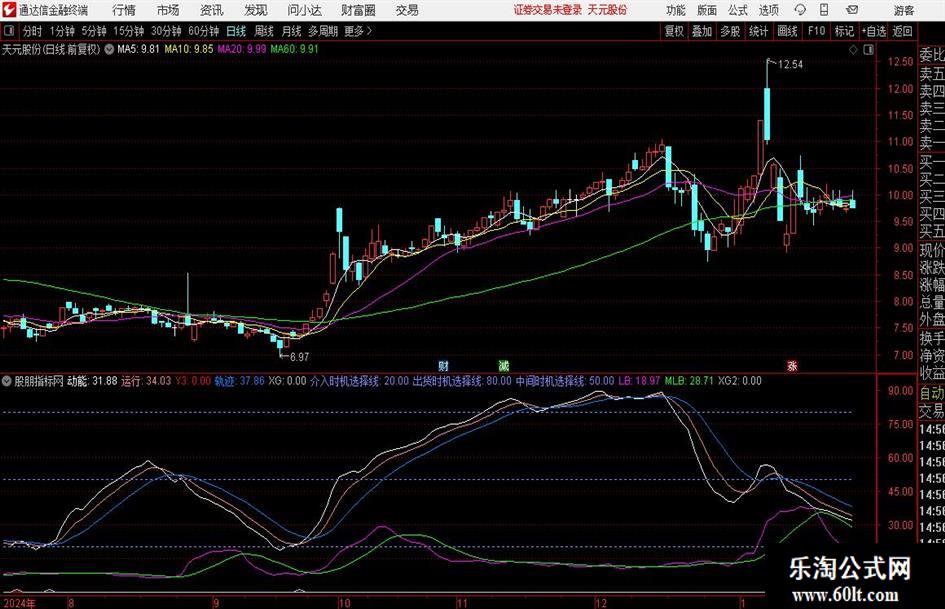
Task: Click the 运行: 34.03 indicator value
Action: click(146, 381)
